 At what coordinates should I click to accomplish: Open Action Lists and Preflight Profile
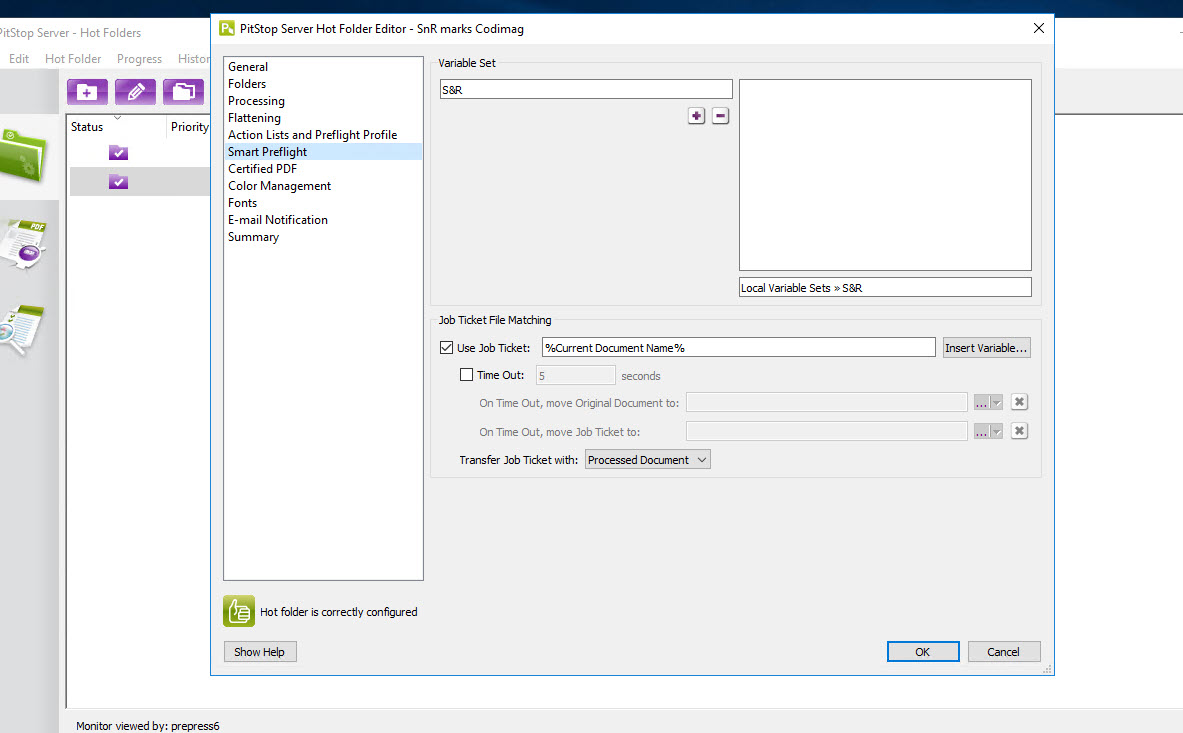312,135
